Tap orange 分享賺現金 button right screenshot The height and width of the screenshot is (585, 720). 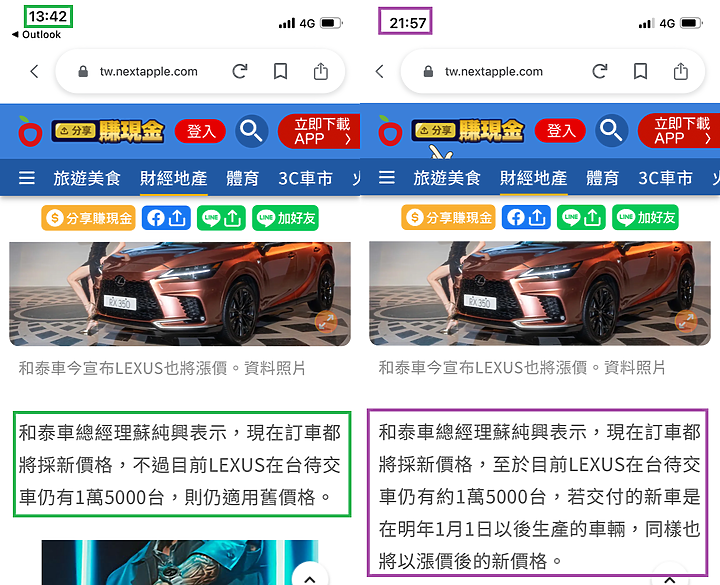coord(448,217)
